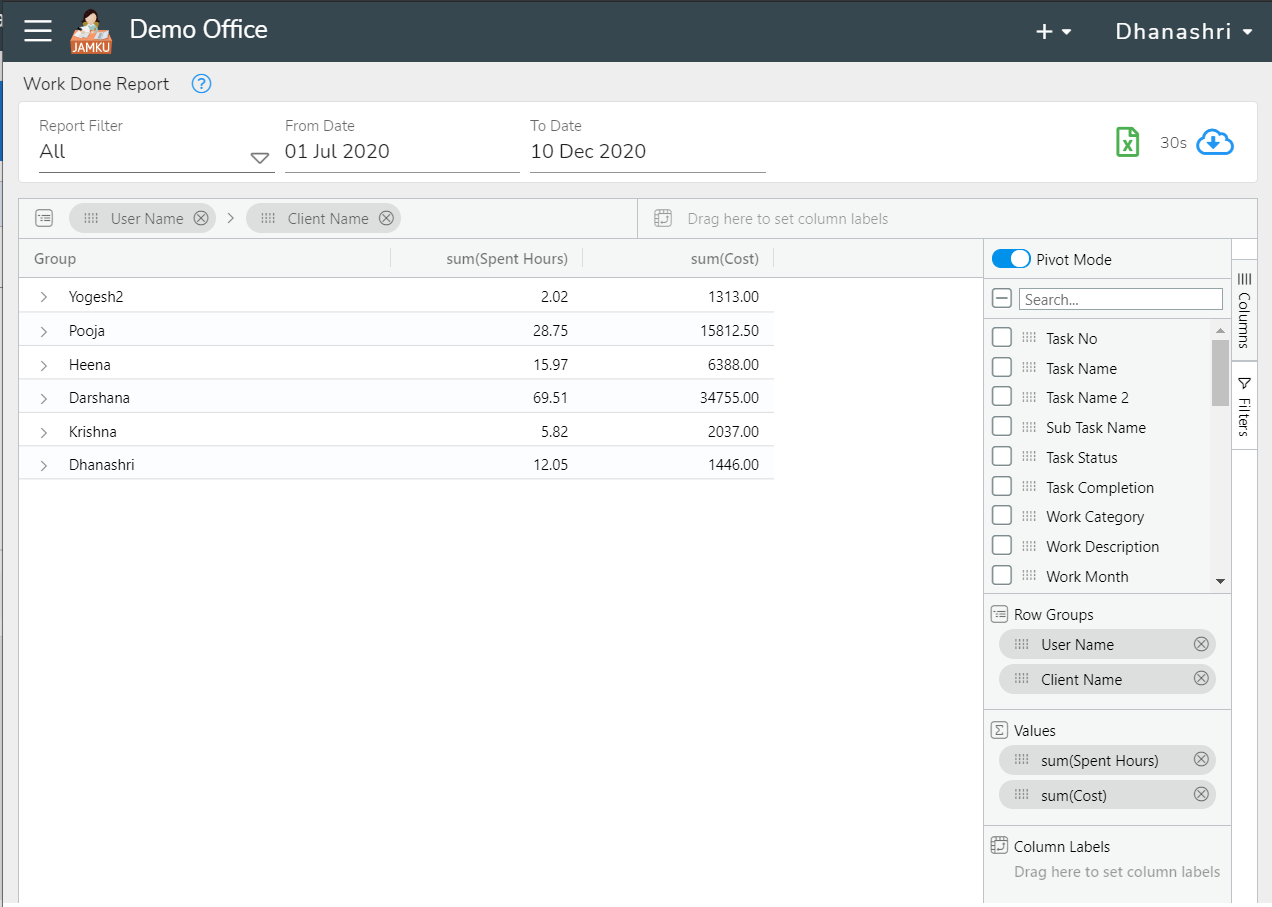Click the download cloud icon
Viewport: 1272px width, 907px height.
pyautogui.click(x=1214, y=142)
